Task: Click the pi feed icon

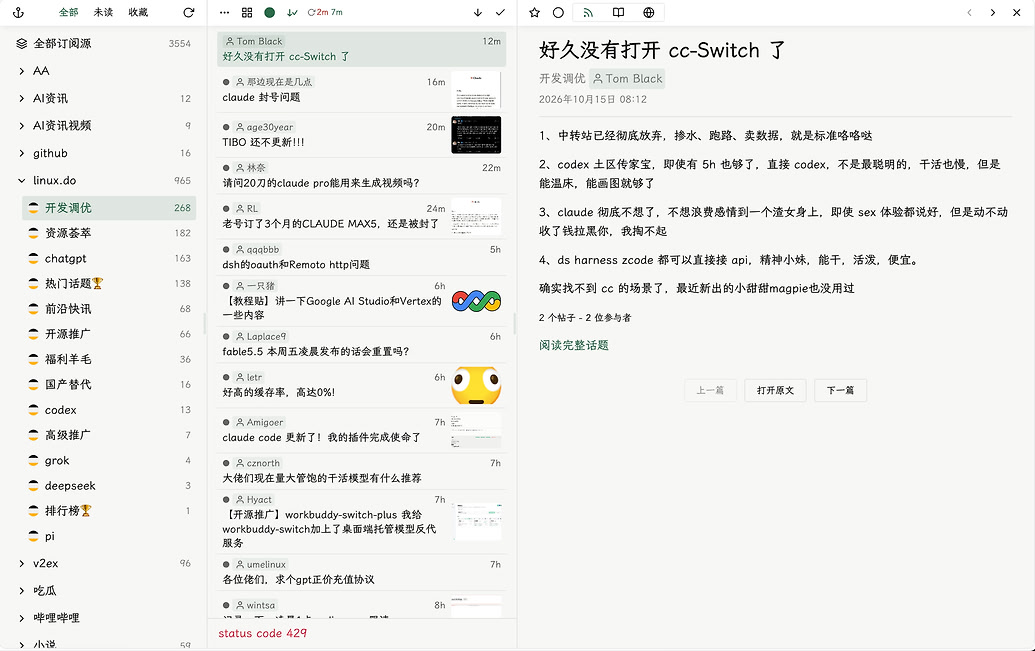Action: coord(33,536)
